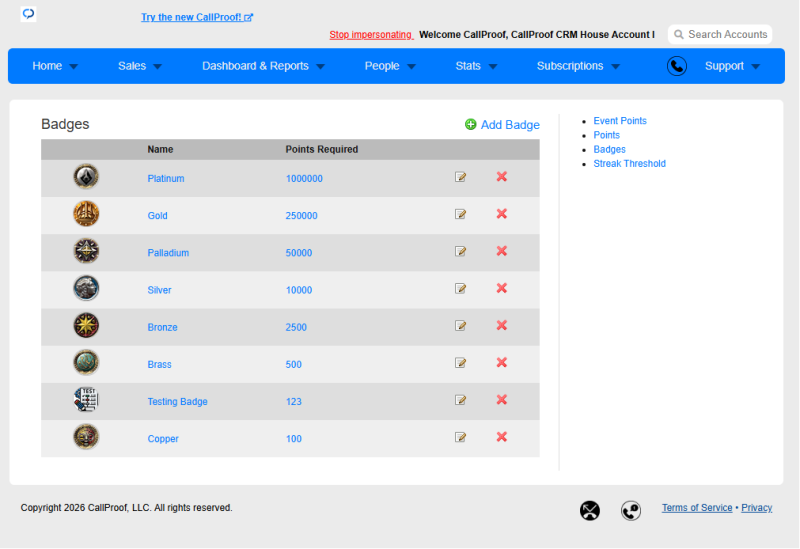Open the Sales menu

(132, 66)
